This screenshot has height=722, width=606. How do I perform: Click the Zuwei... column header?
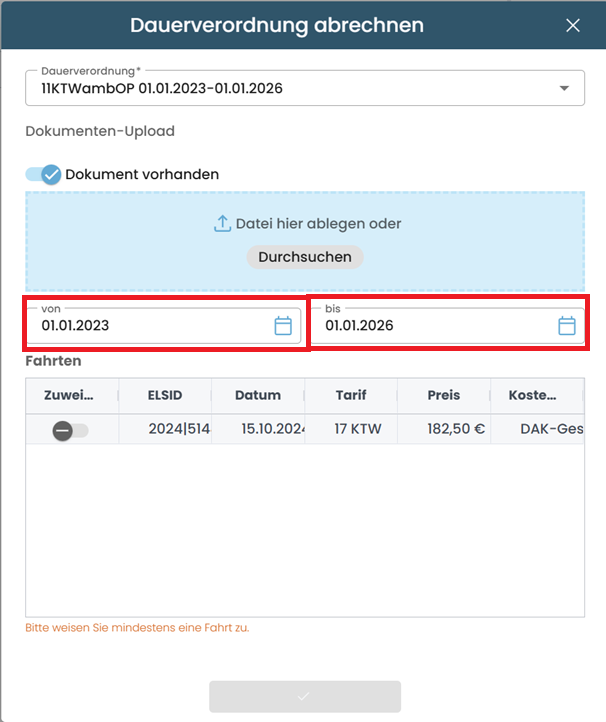(x=71, y=395)
